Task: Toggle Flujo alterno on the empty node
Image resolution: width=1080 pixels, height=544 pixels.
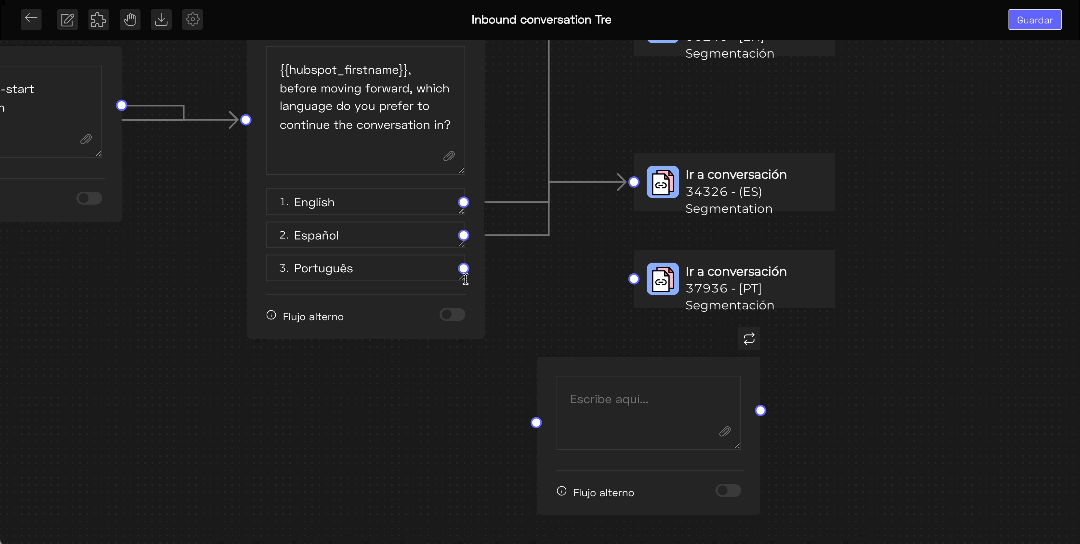Action: click(x=728, y=491)
